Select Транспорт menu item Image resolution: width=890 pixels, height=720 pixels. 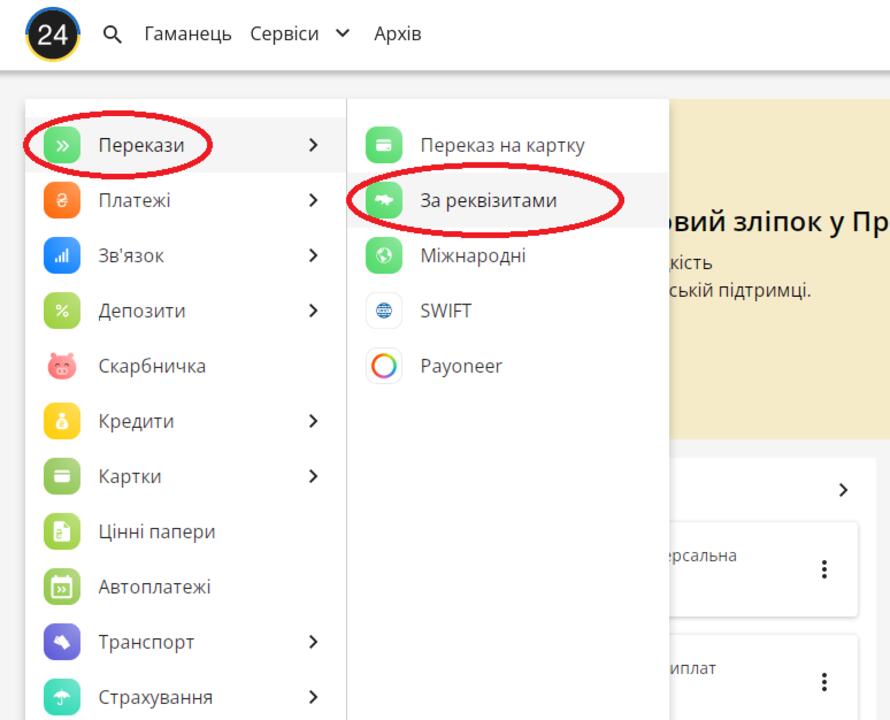(186, 642)
